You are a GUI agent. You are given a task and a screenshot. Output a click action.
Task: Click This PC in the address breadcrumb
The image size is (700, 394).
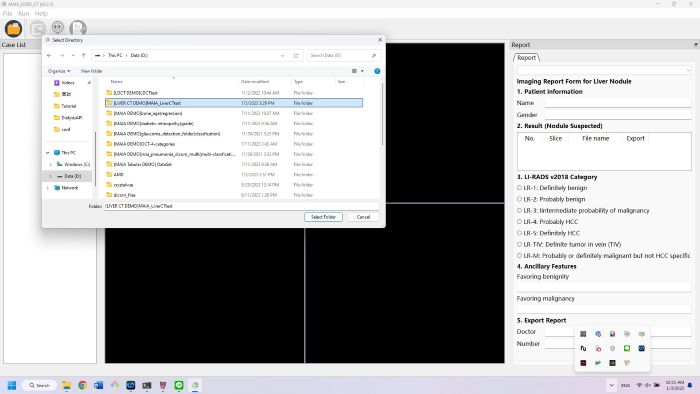coord(115,55)
